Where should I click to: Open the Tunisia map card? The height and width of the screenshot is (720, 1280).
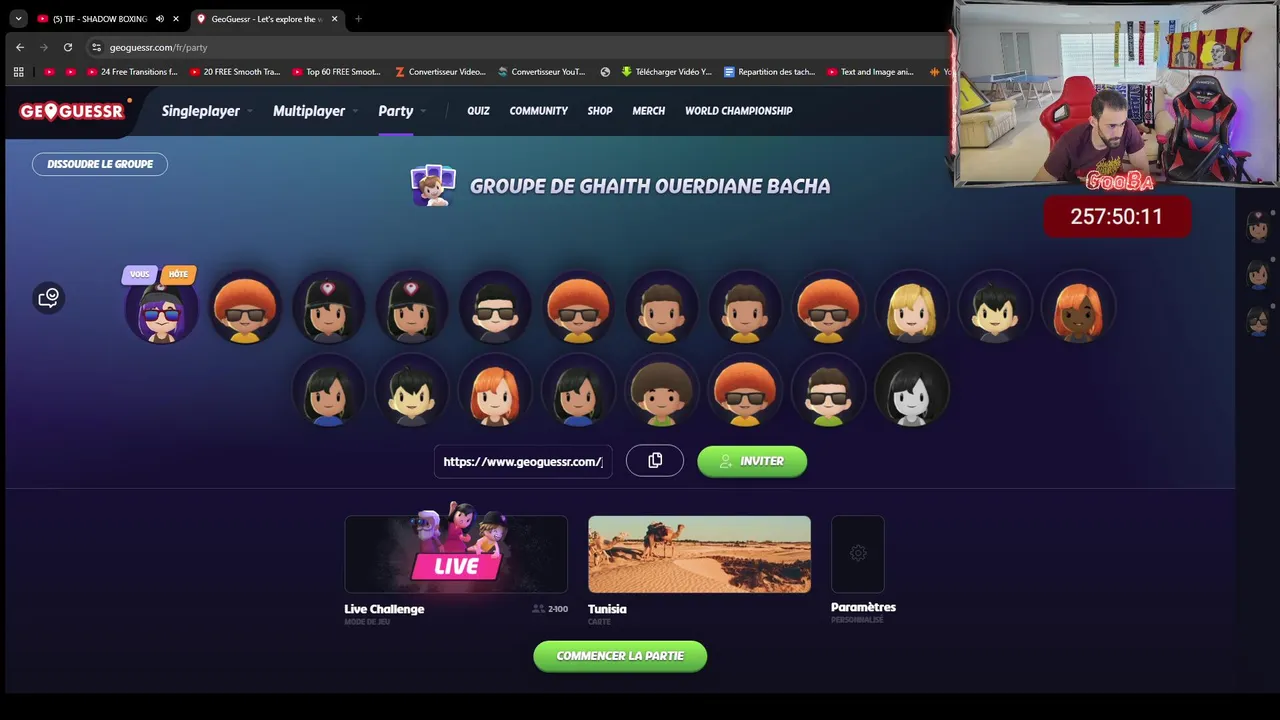[x=699, y=554]
